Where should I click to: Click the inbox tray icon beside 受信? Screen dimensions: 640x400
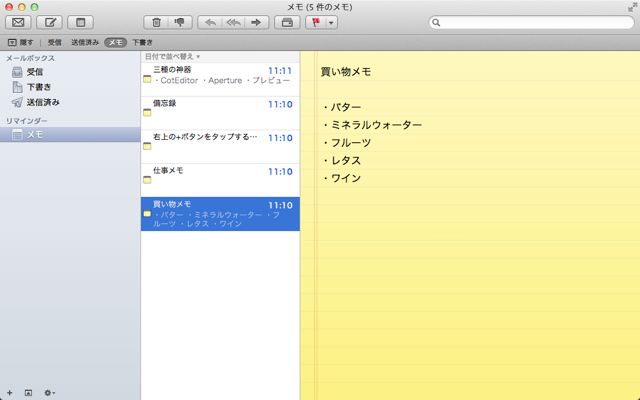click(x=17, y=72)
